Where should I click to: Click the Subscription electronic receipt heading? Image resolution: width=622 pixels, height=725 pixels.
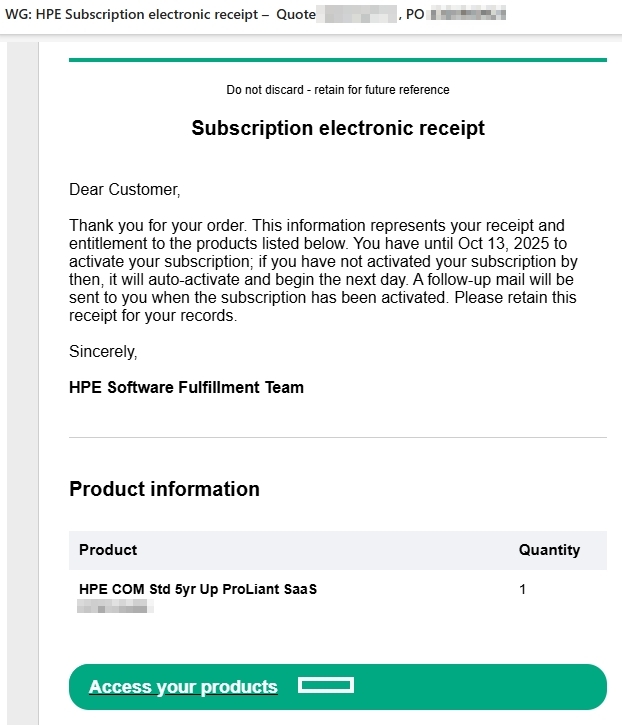click(x=337, y=129)
